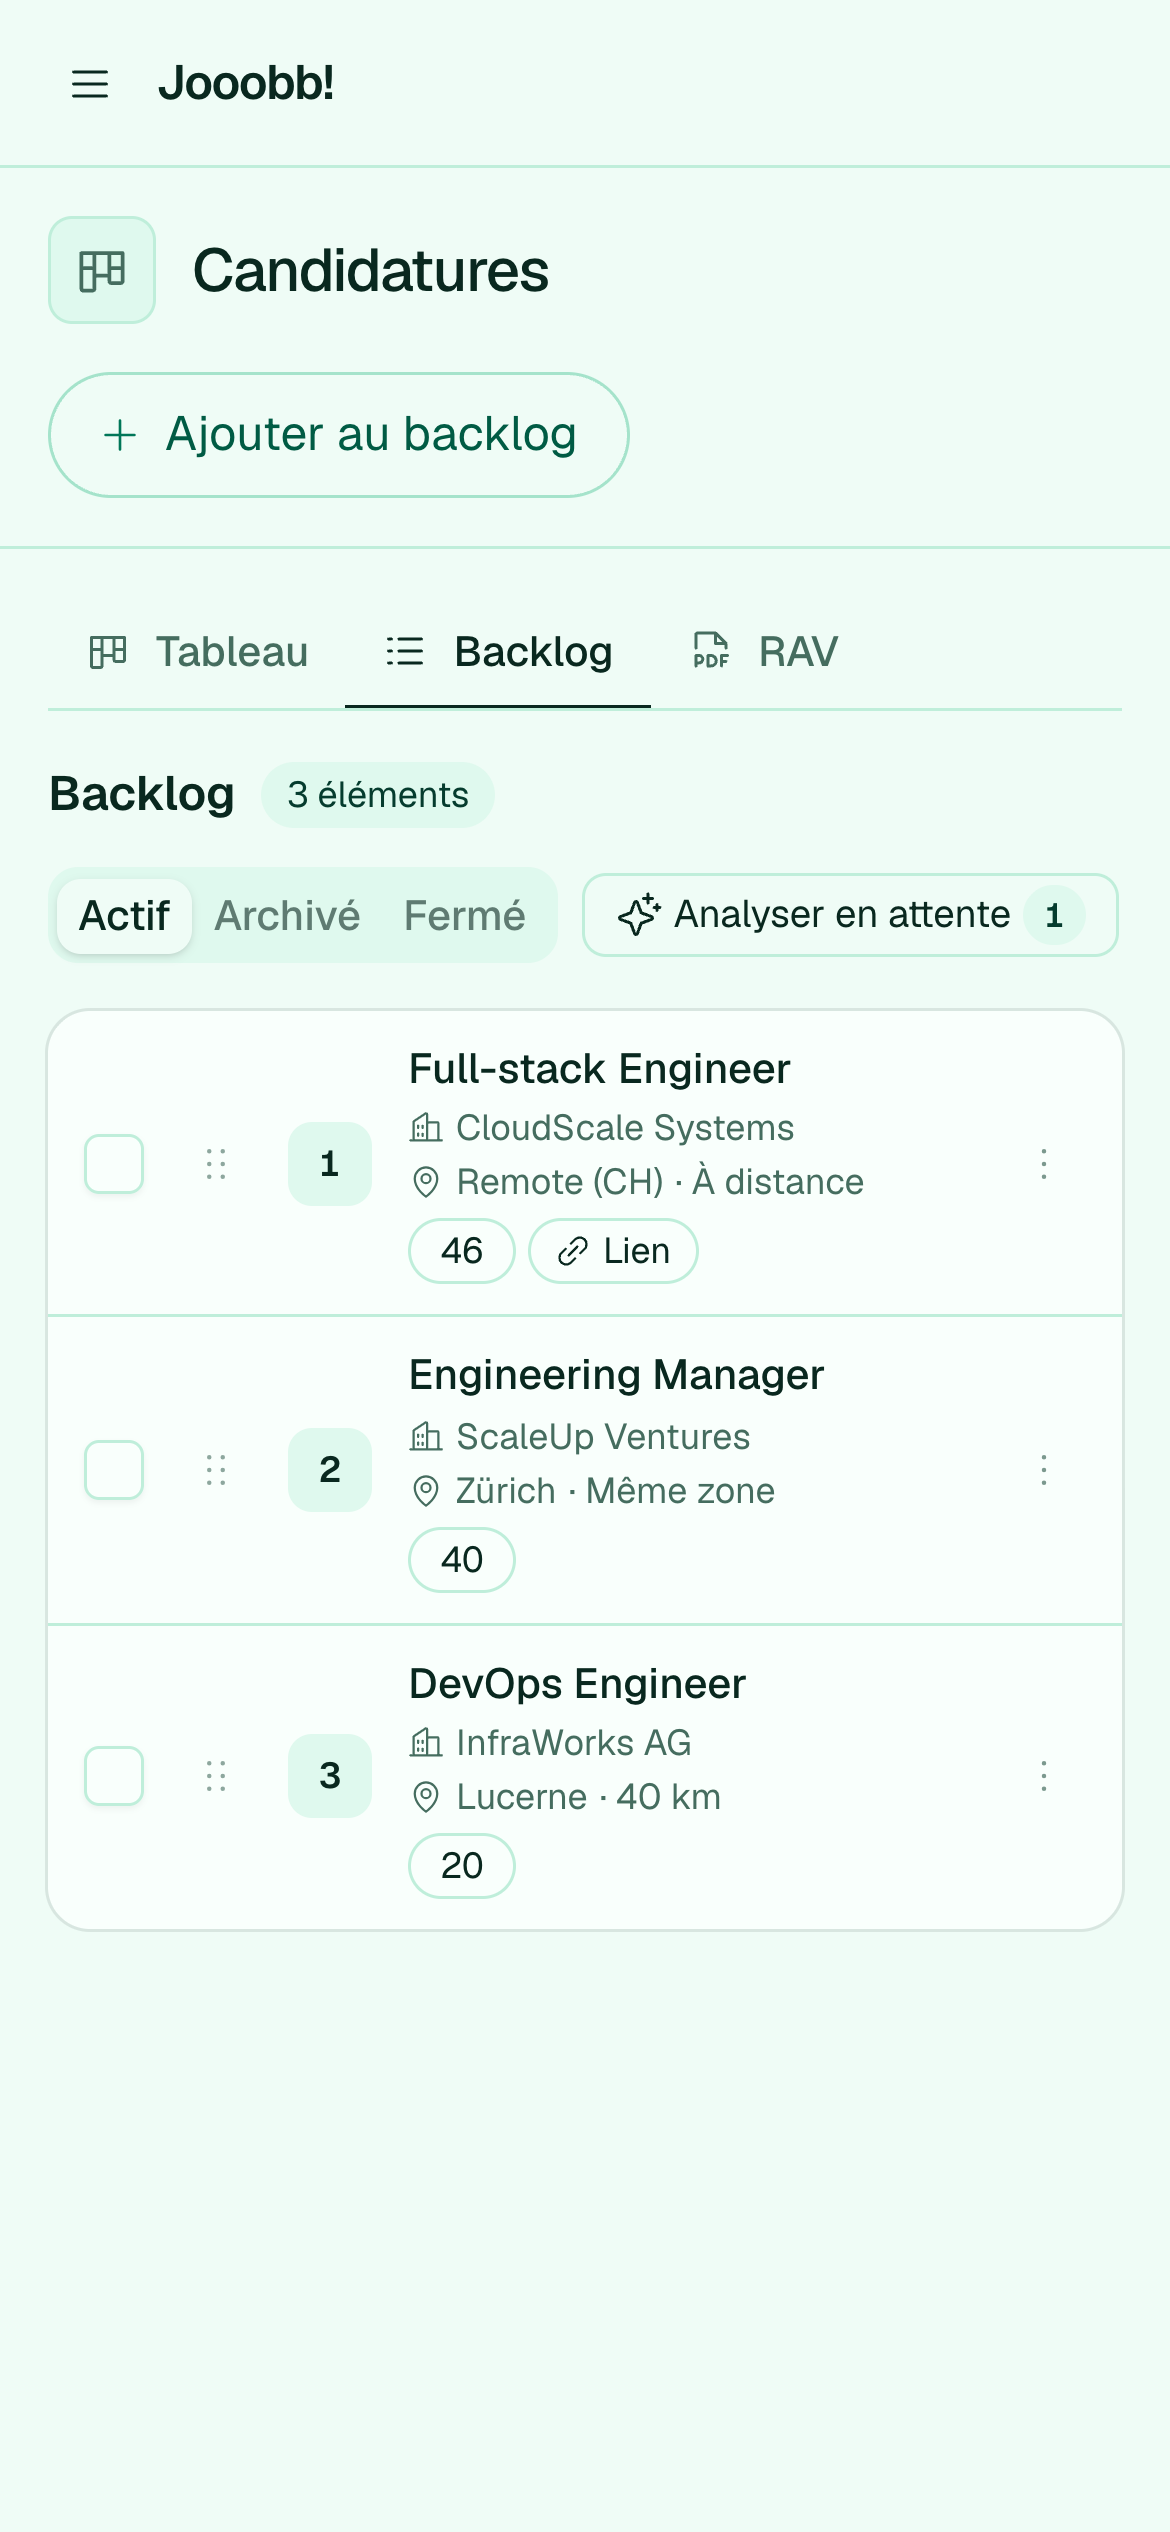Check the Full-stack Engineer checkbox
Image resolution: width=1170 pixels, height=2532 pixels.
(114, 1164)
